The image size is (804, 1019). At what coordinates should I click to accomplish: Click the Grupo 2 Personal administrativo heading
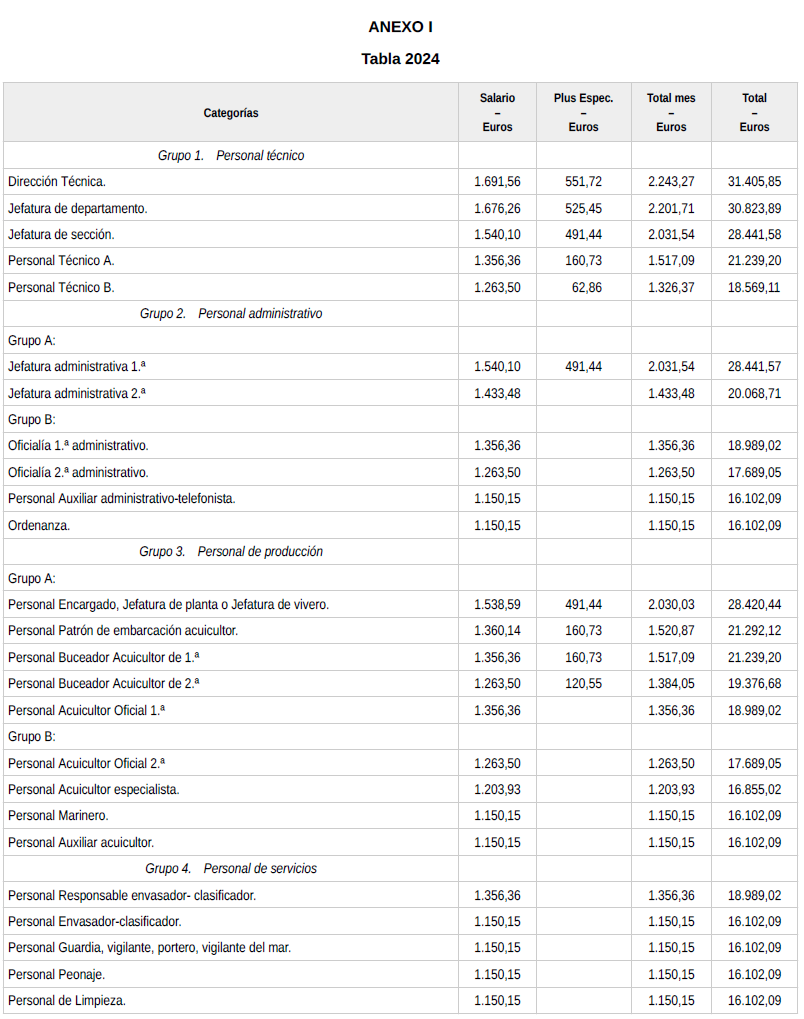point(231,314)
